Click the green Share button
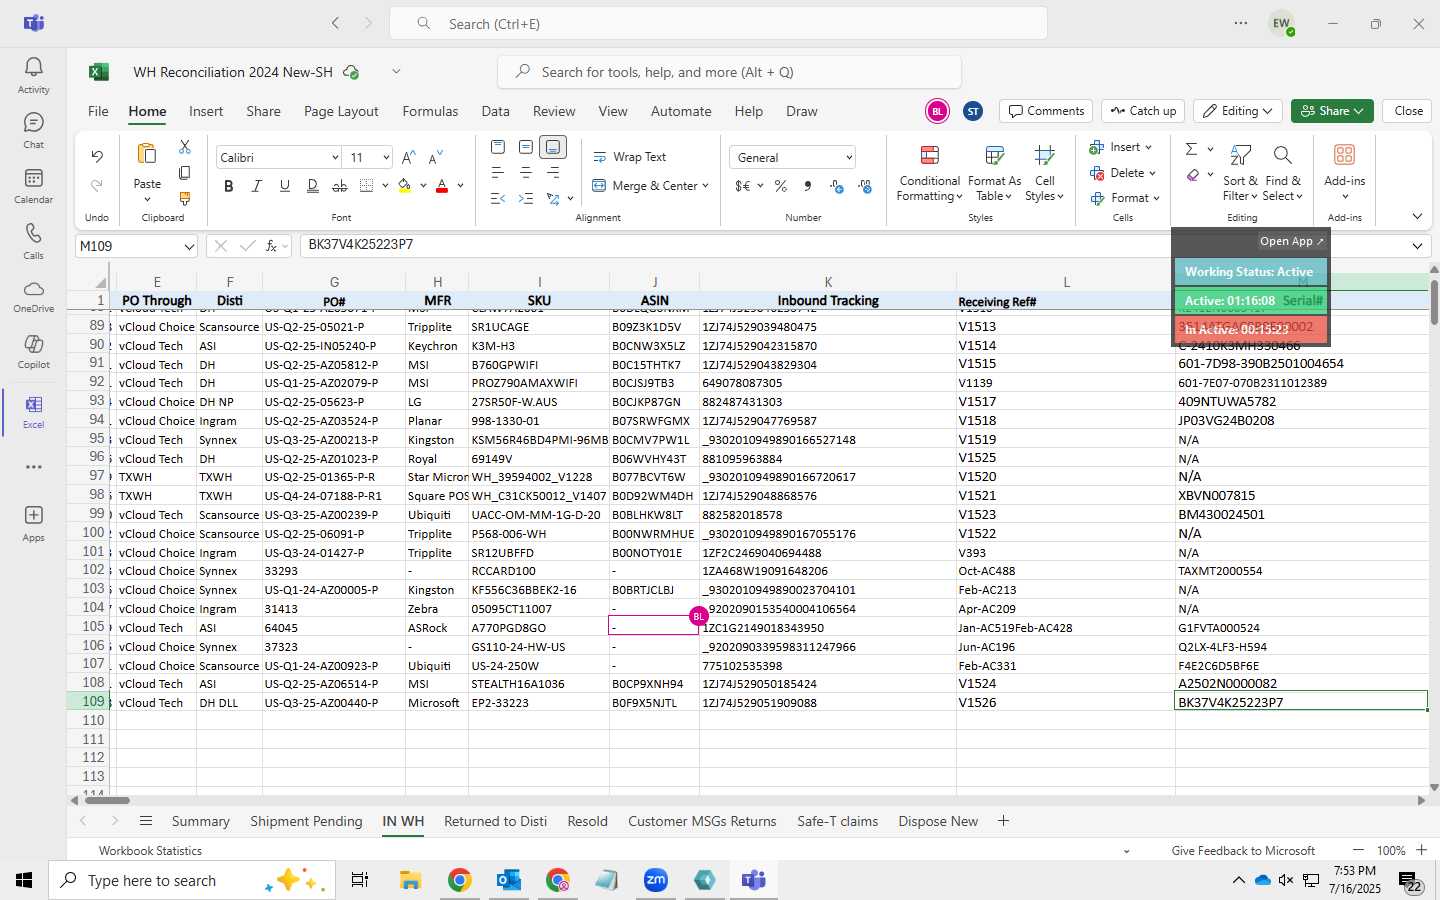Image resolution: width=1440 pixels, height=900 pixels. (x=1332, y=111)
